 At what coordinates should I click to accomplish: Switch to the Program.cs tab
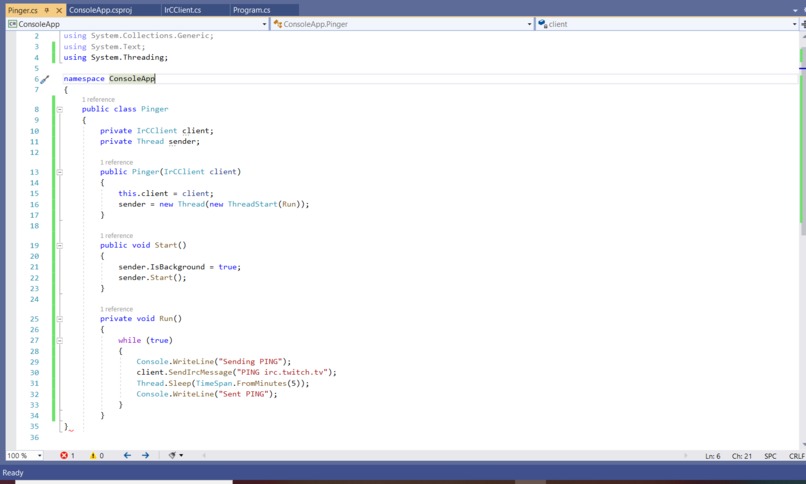[x=251, y=10]
